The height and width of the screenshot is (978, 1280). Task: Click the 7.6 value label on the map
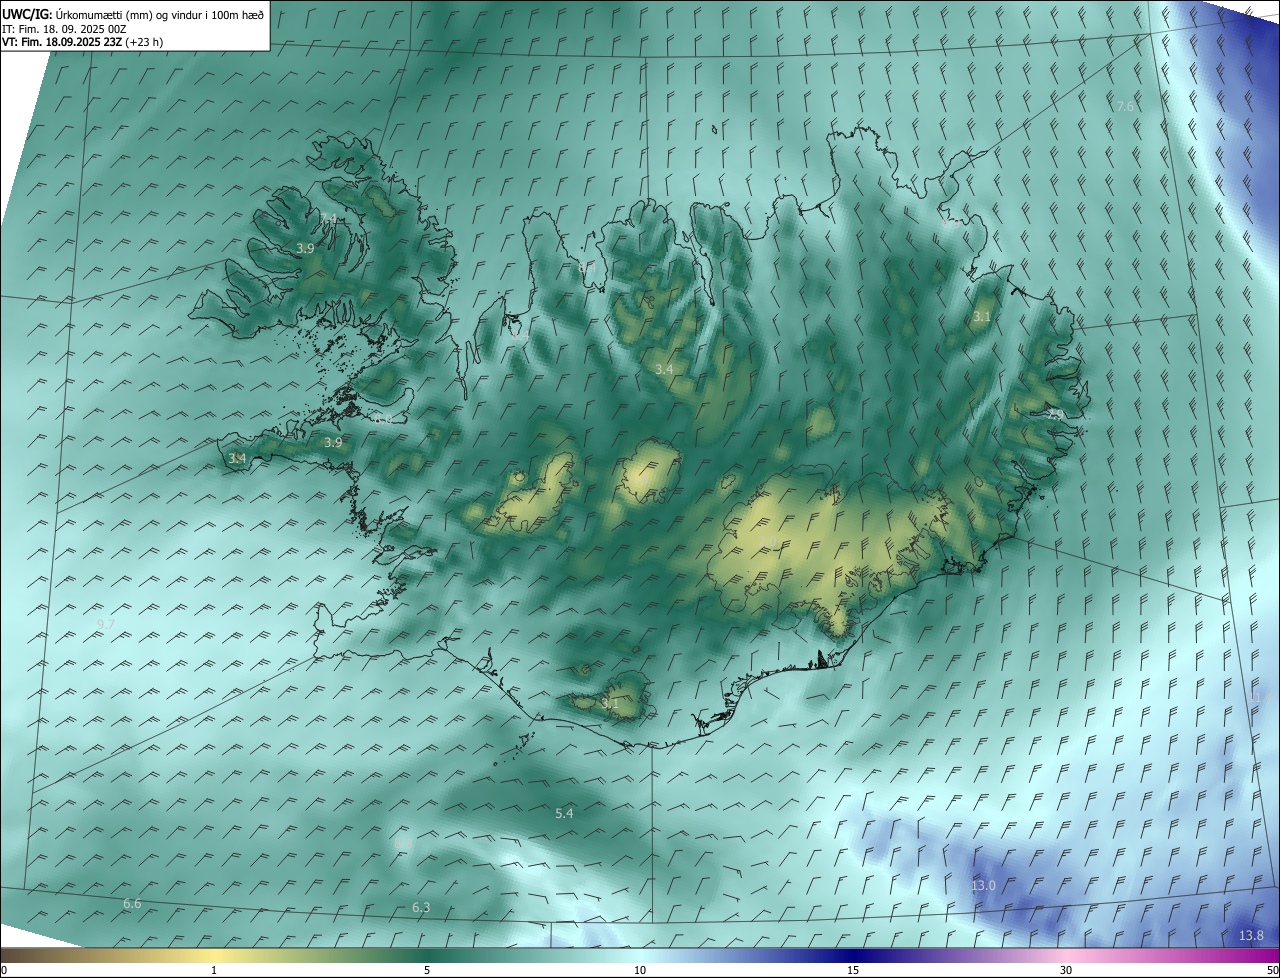point(1126,106)
